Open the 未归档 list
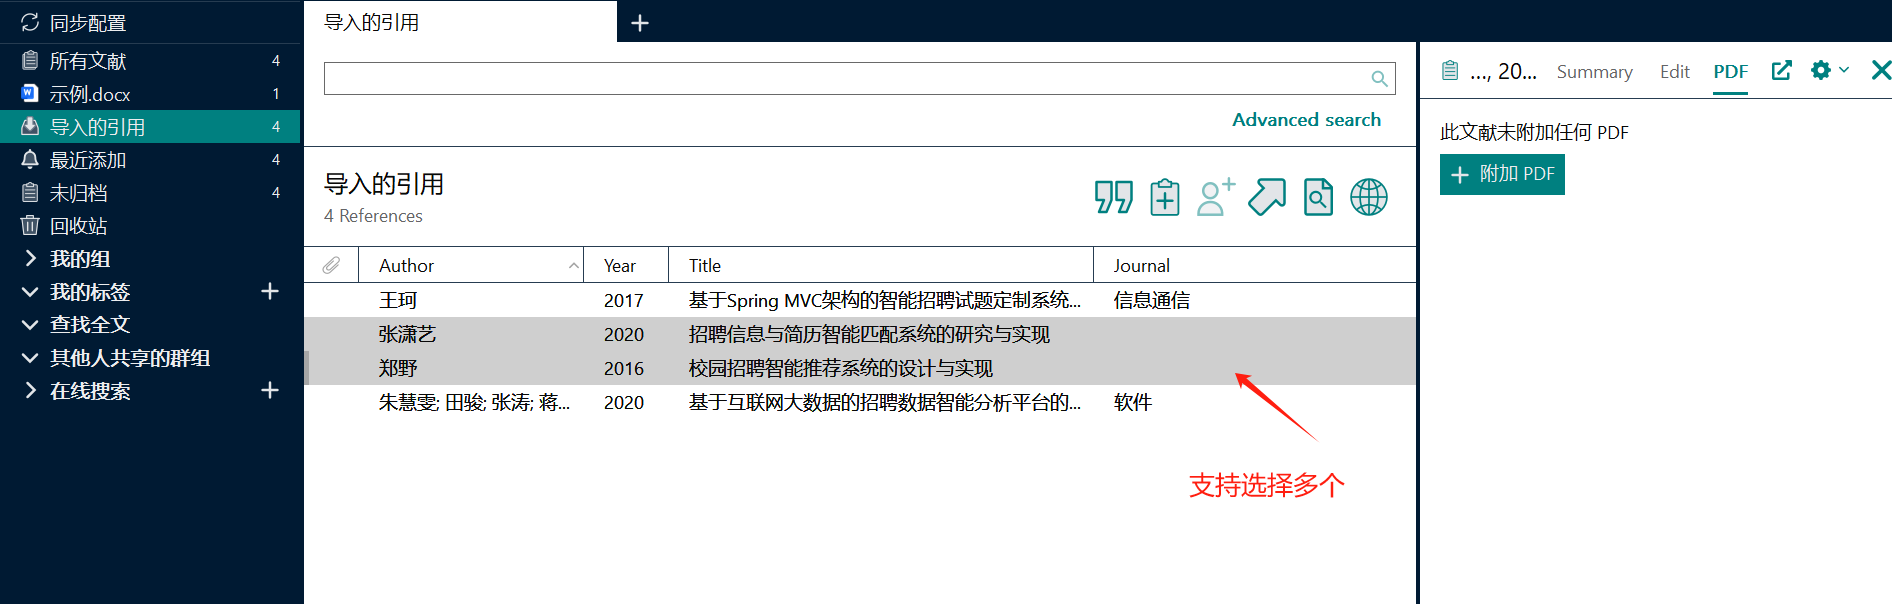 pyautogui.click(x=151, y=193)
